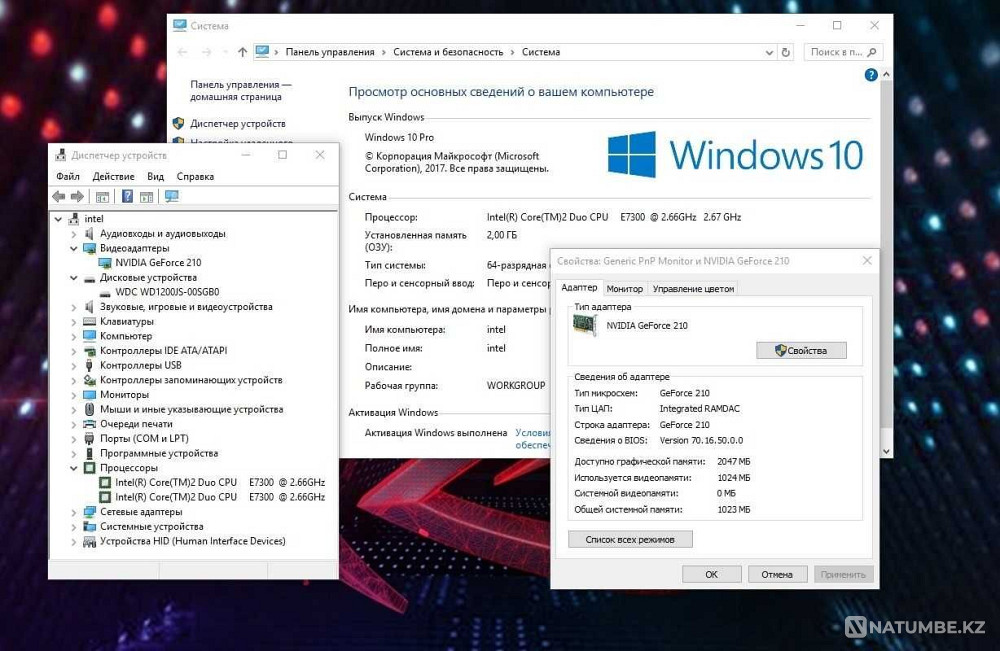Click the properties dialog scrollbar arrow
Image resolution: width=1000 pixels, height=651 pixels.
click(884, 450)
